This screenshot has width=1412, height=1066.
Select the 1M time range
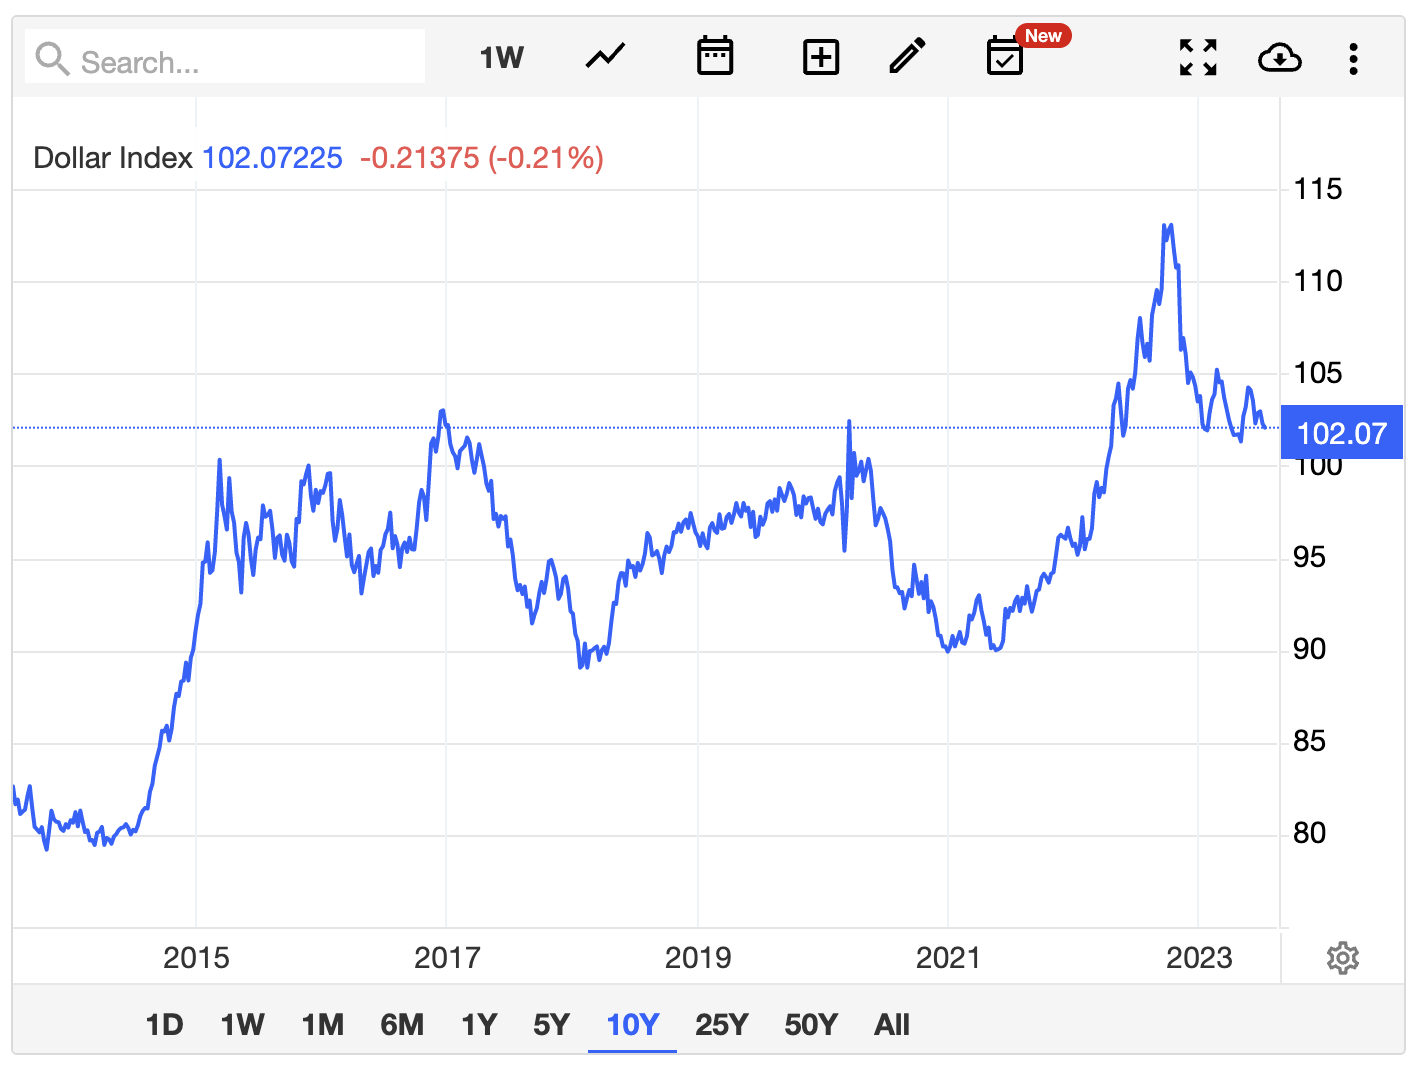click(323, 1025)
